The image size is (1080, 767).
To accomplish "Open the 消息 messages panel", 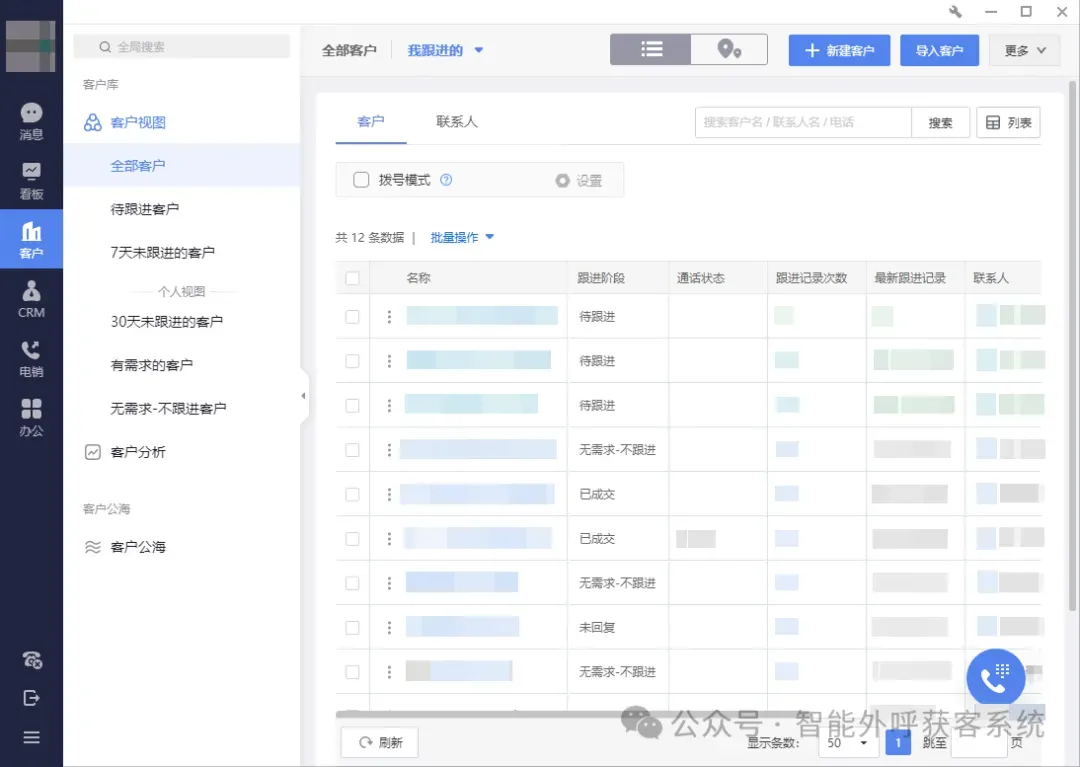I will tap(31, 120).
